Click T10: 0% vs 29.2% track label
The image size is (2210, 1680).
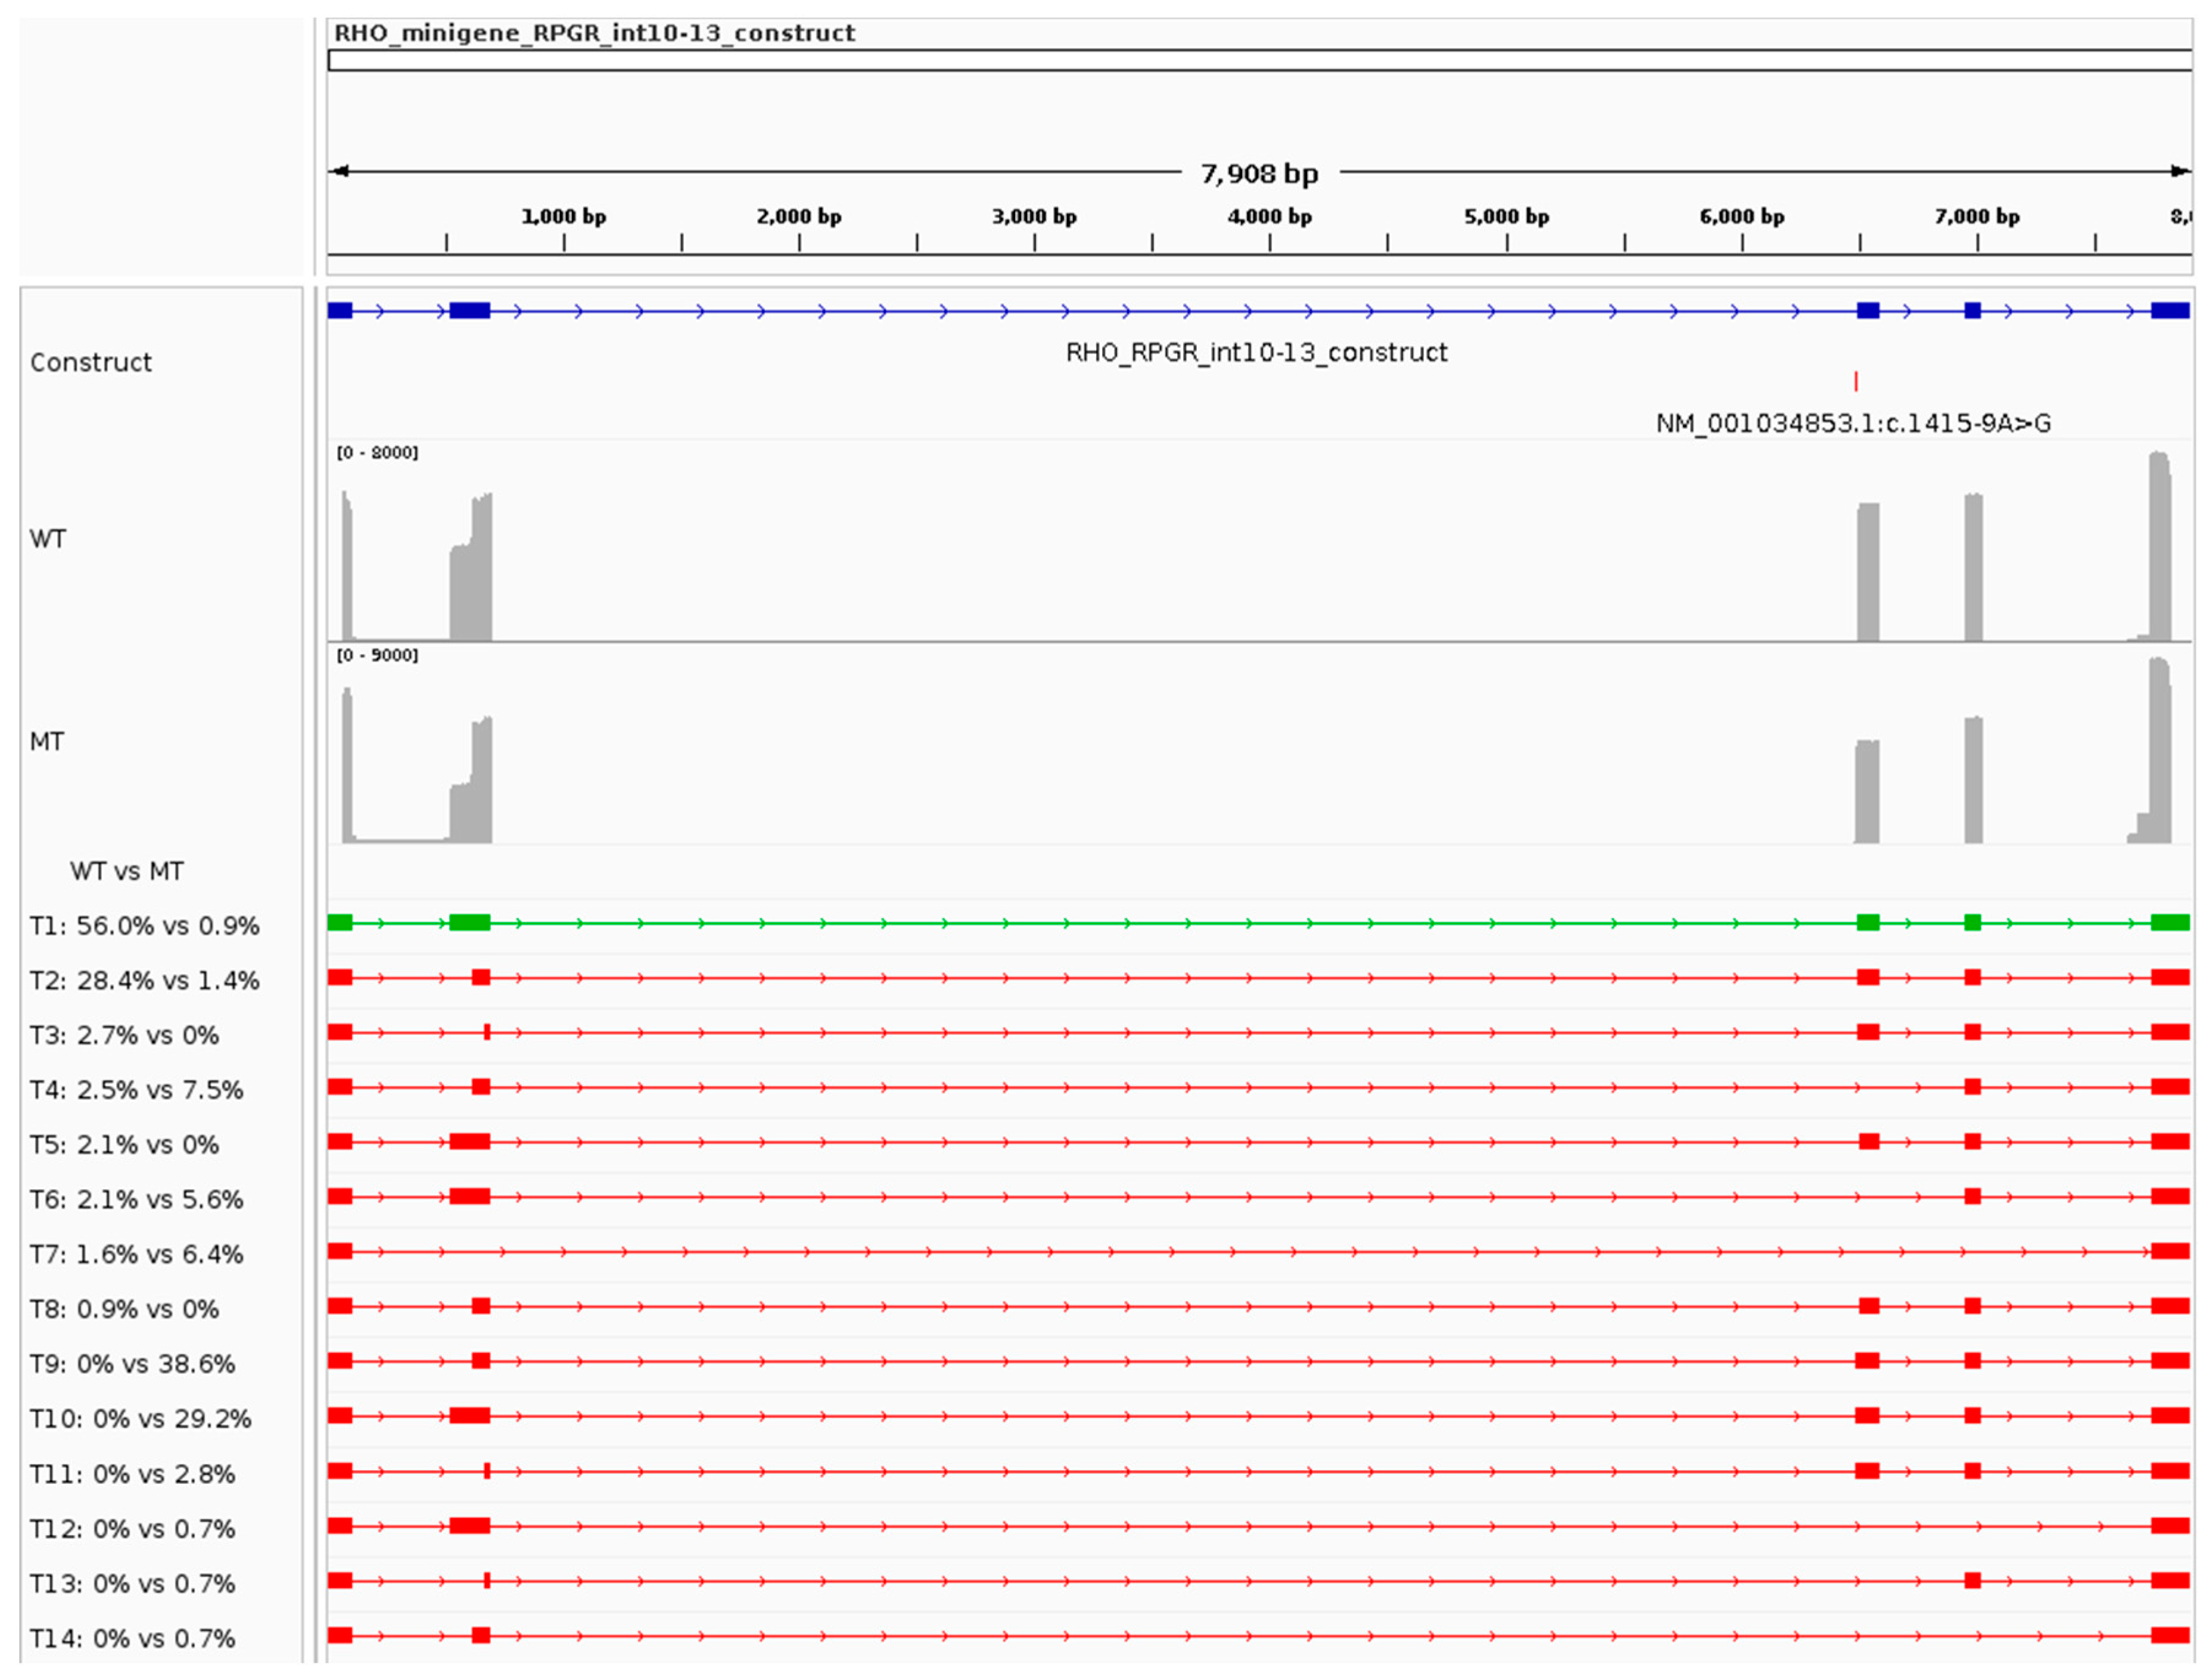[x=140, y=1419]
